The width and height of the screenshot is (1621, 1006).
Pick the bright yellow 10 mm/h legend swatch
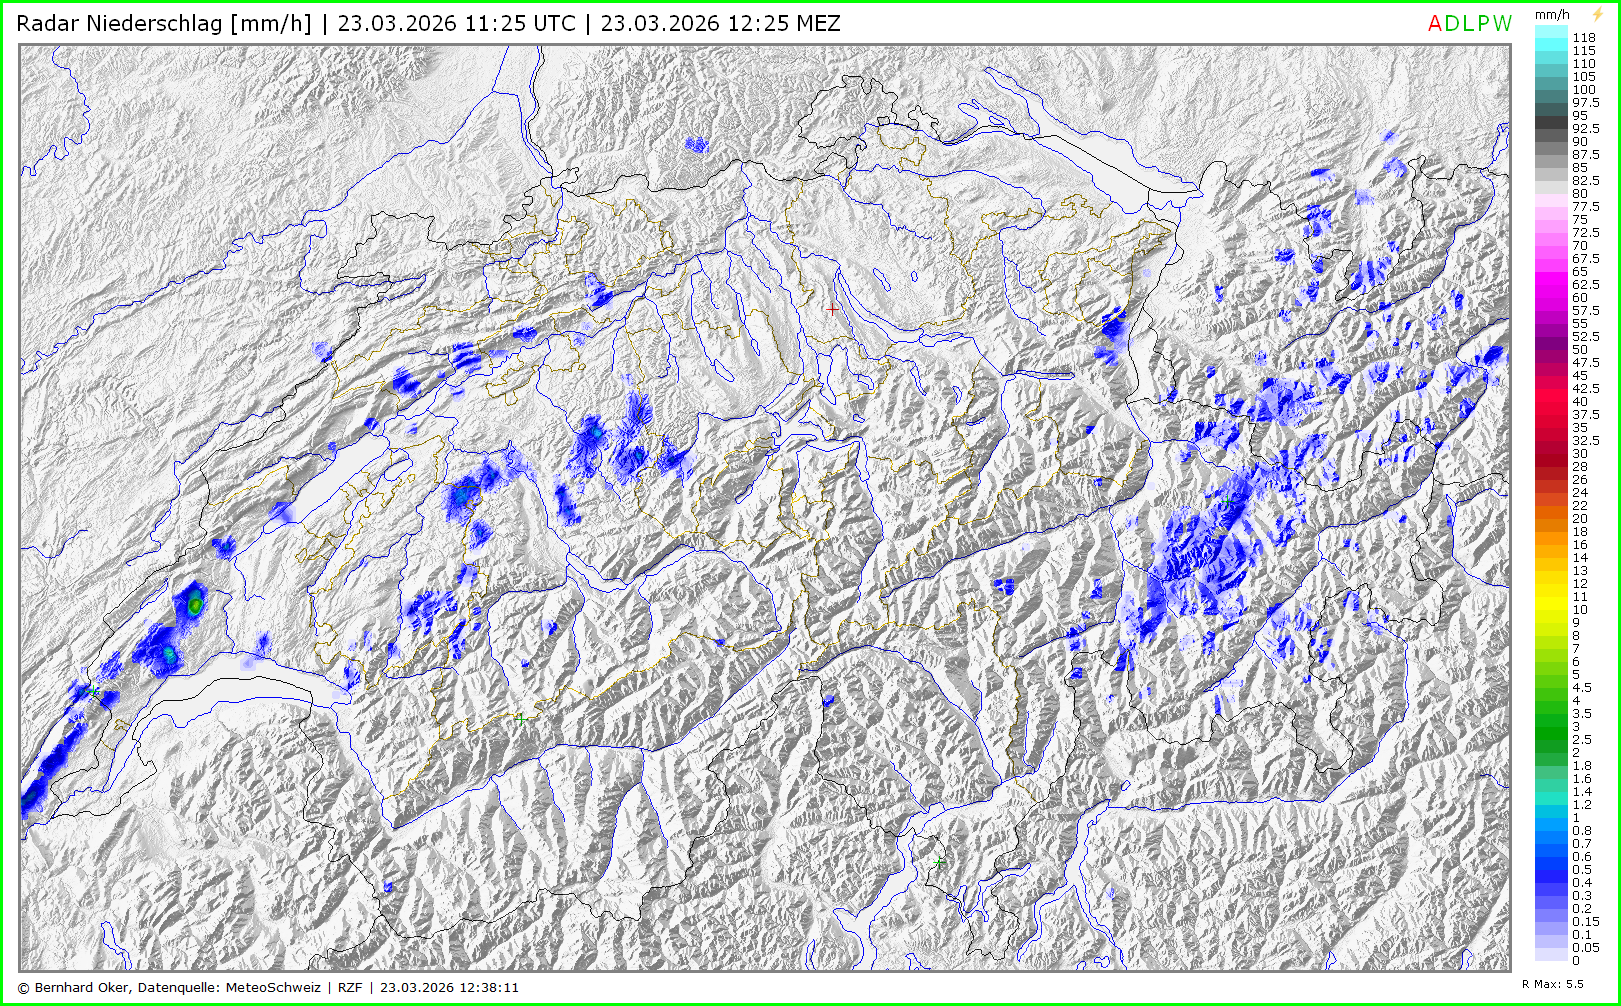coord(1551,609)
